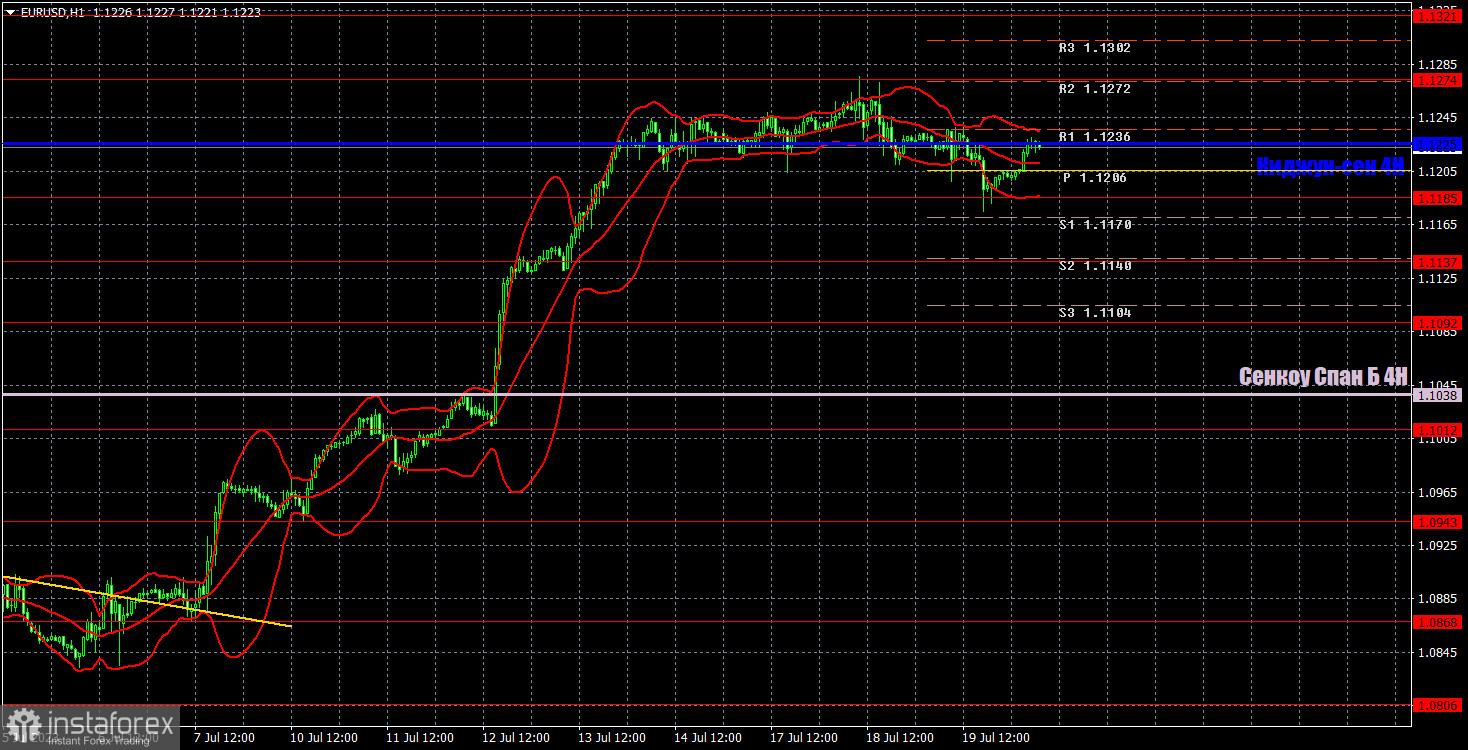
Task: Click the red 1.1274 price level tag
Action: click(1438, 79)
